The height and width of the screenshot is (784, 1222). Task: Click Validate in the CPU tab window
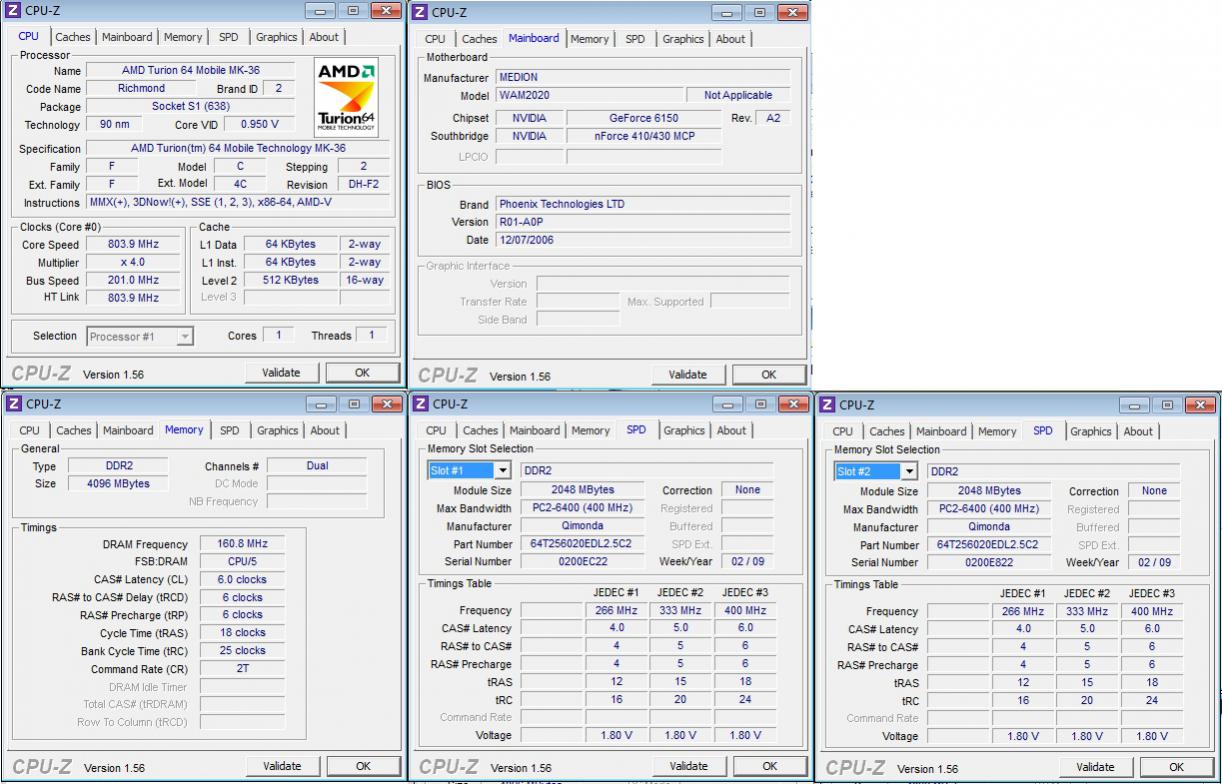tap(281, 373)
